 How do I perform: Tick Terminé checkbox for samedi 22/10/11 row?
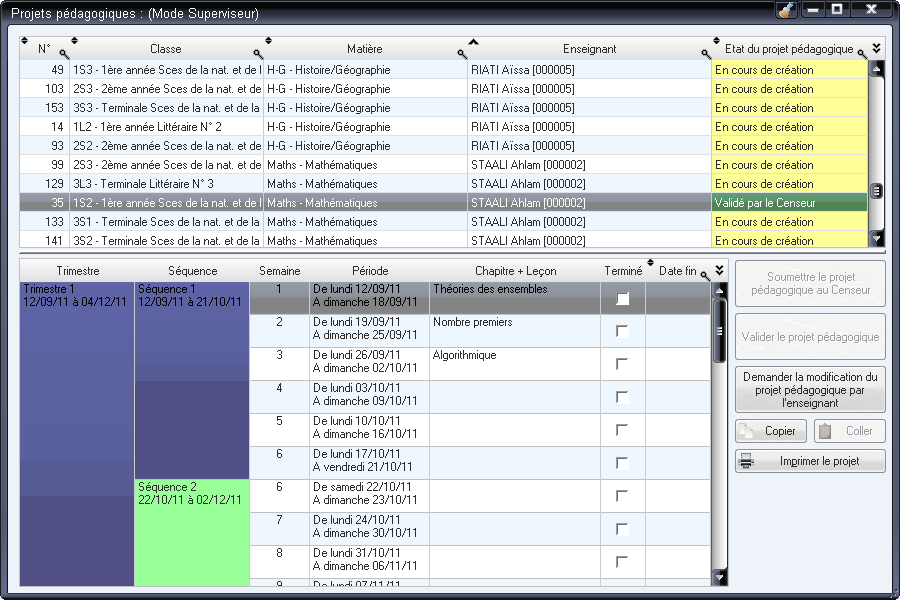pos(622,496)
